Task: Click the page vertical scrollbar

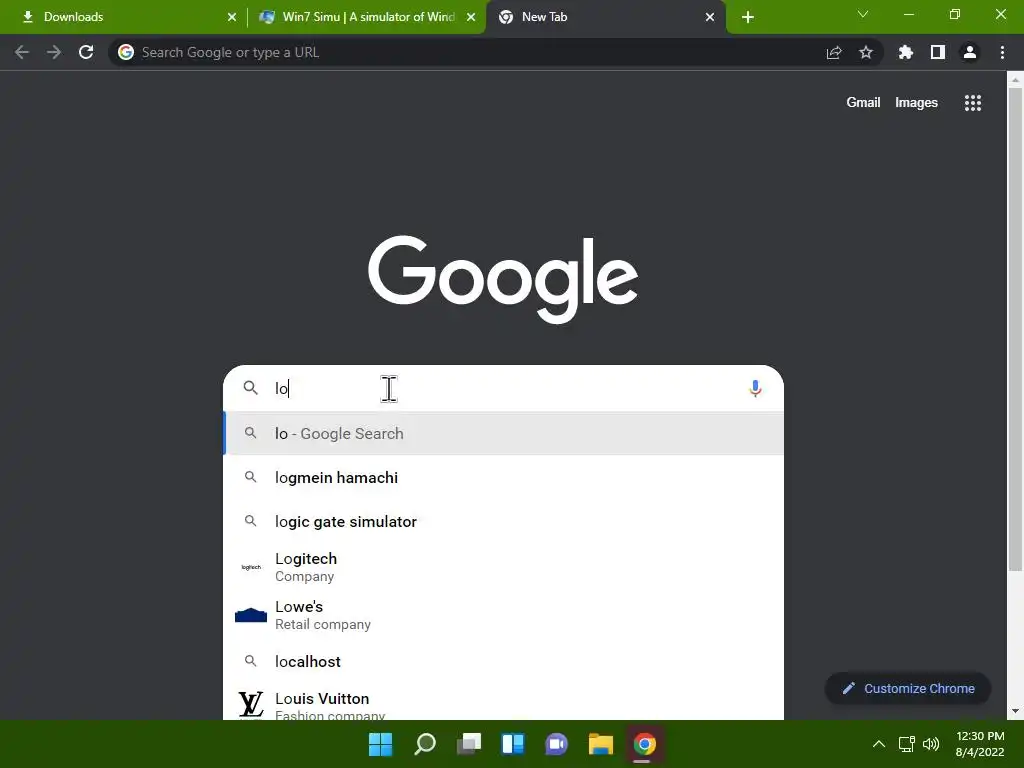Action: click(1015, 330)
